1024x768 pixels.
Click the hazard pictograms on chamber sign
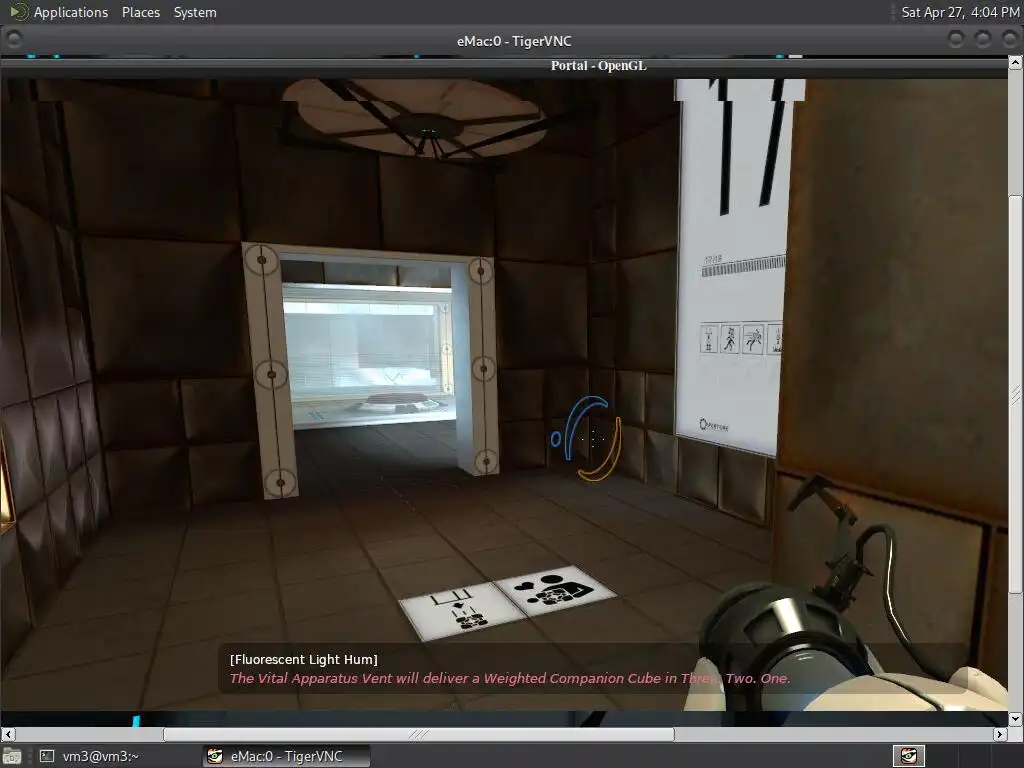tap(741, 338)
